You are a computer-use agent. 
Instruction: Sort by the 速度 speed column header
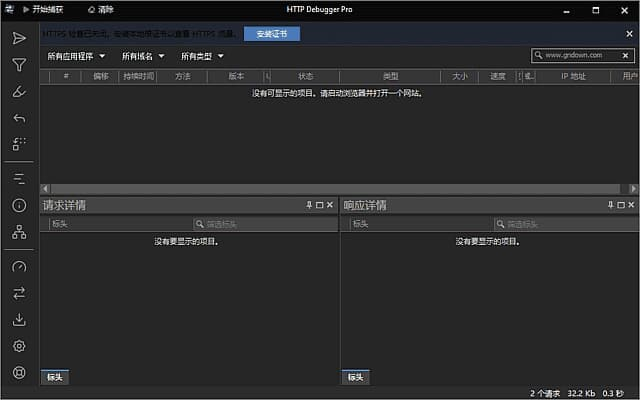click(498, 76)
